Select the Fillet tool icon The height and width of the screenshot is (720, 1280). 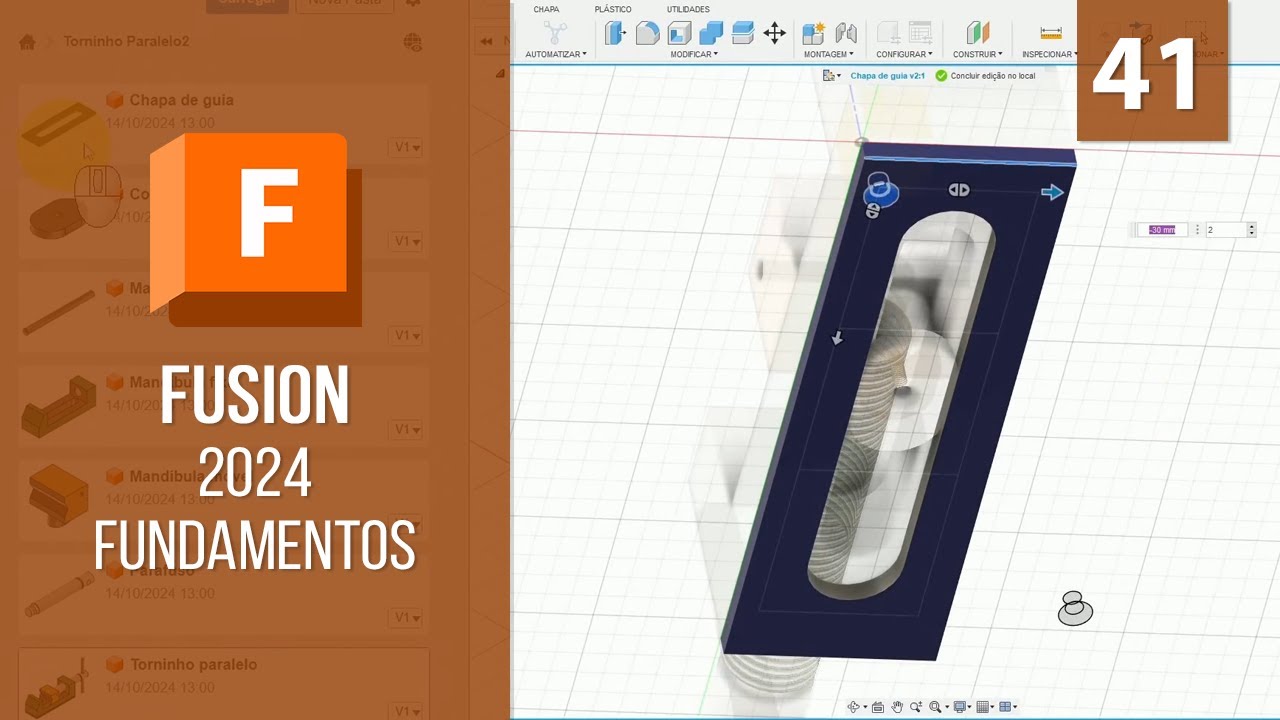click(x=647, y=33)
